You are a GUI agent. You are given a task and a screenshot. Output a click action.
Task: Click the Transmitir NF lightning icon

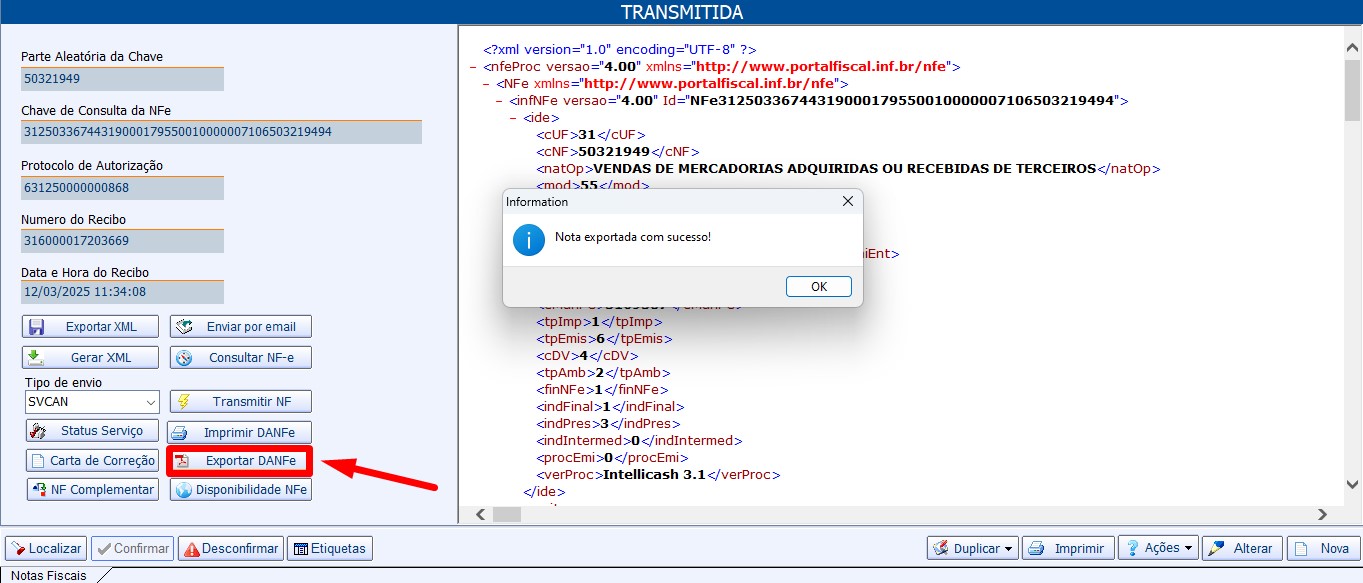pyautogui.click(x=184, y=402)
